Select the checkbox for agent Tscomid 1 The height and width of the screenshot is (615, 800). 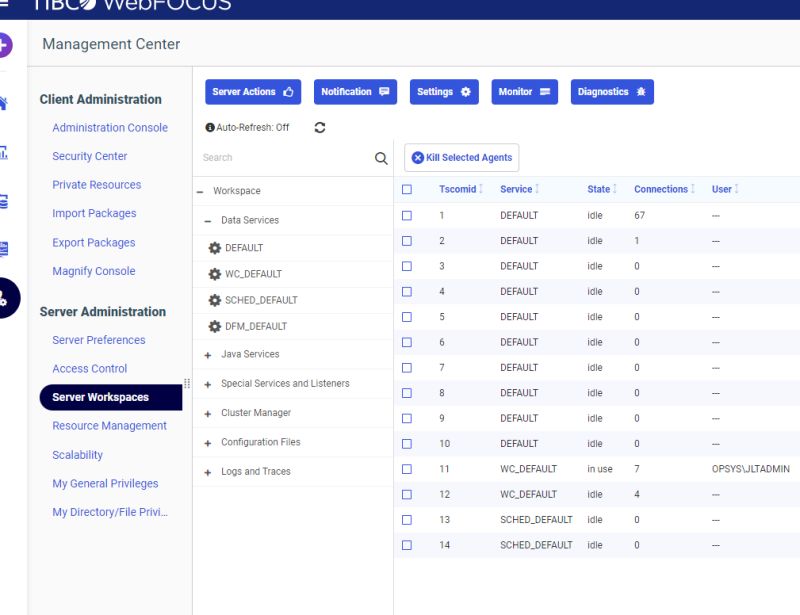[406, 215]
